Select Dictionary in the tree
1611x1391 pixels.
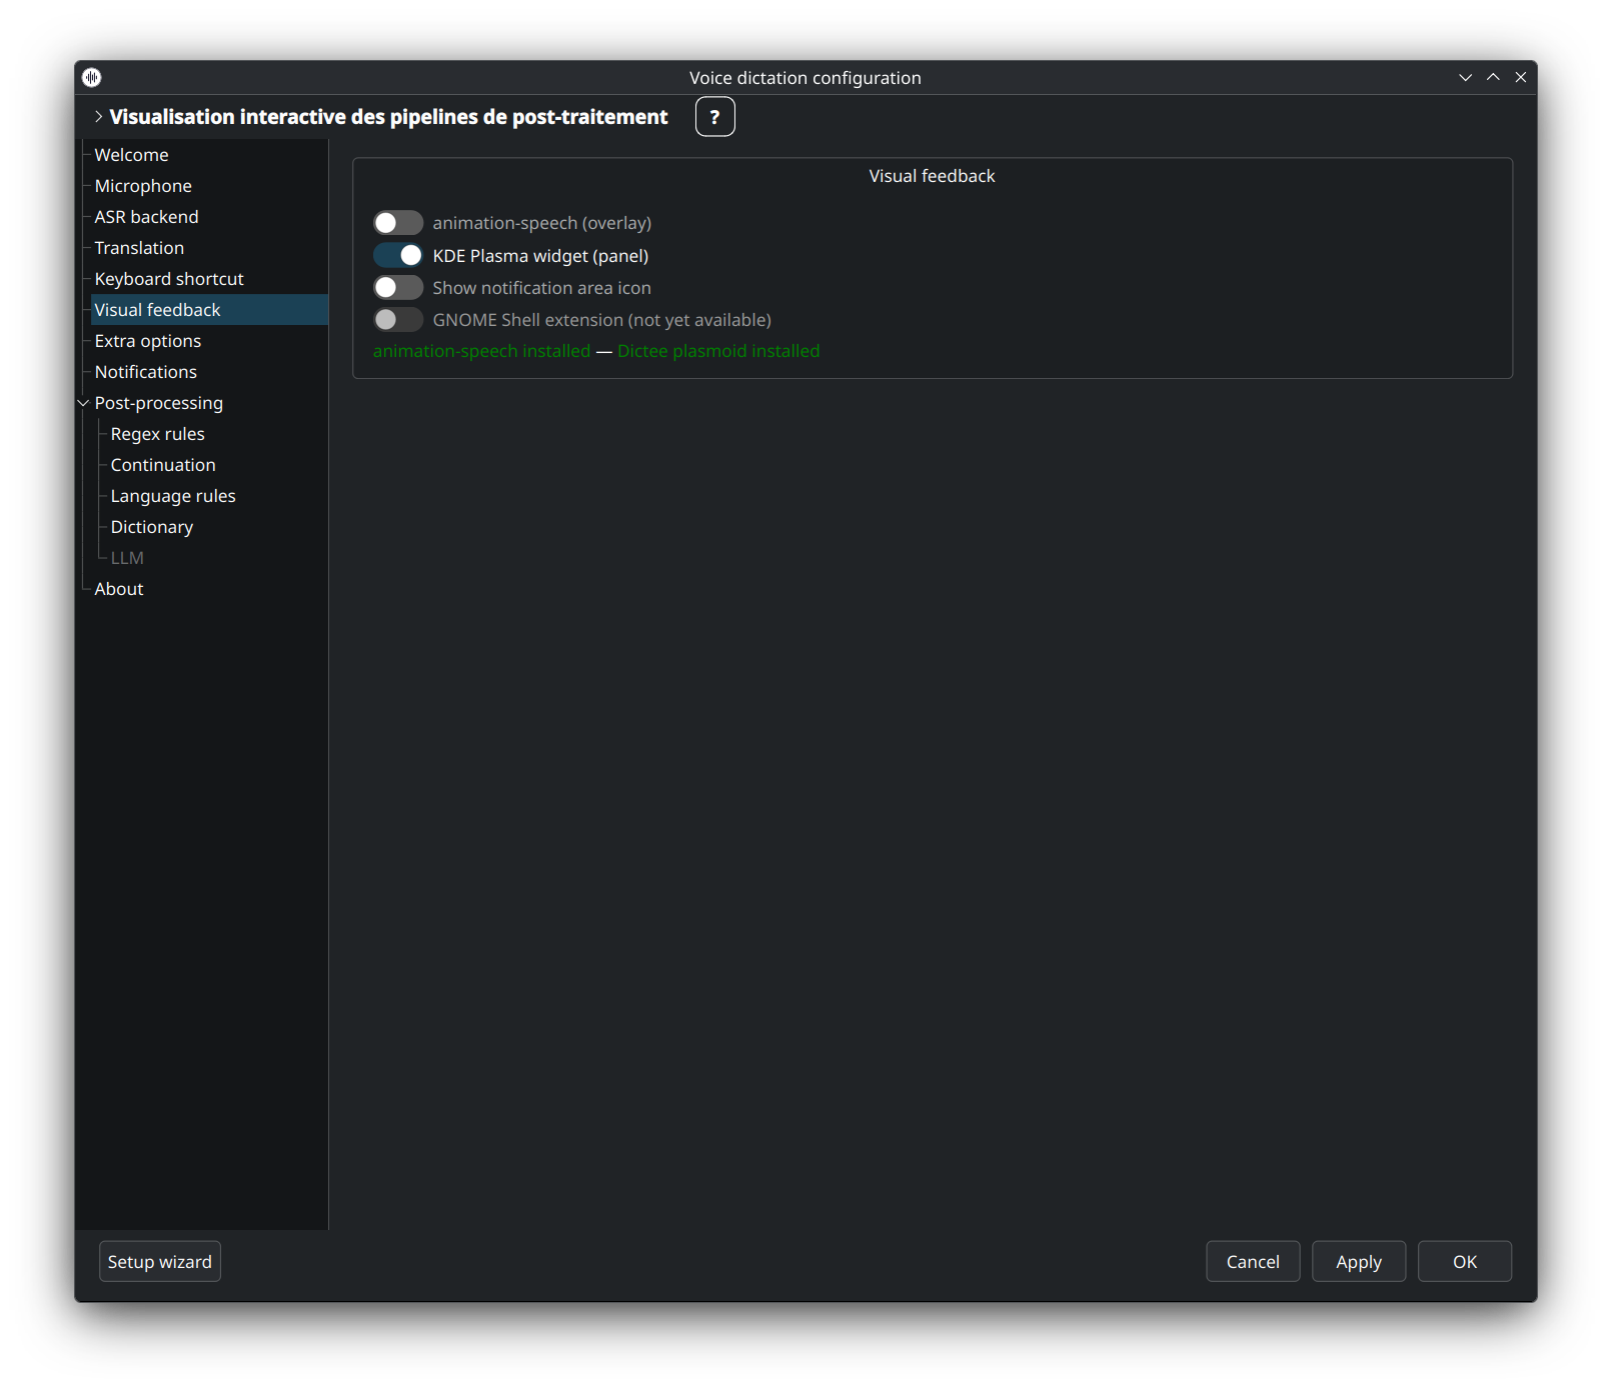pos(152,527)
